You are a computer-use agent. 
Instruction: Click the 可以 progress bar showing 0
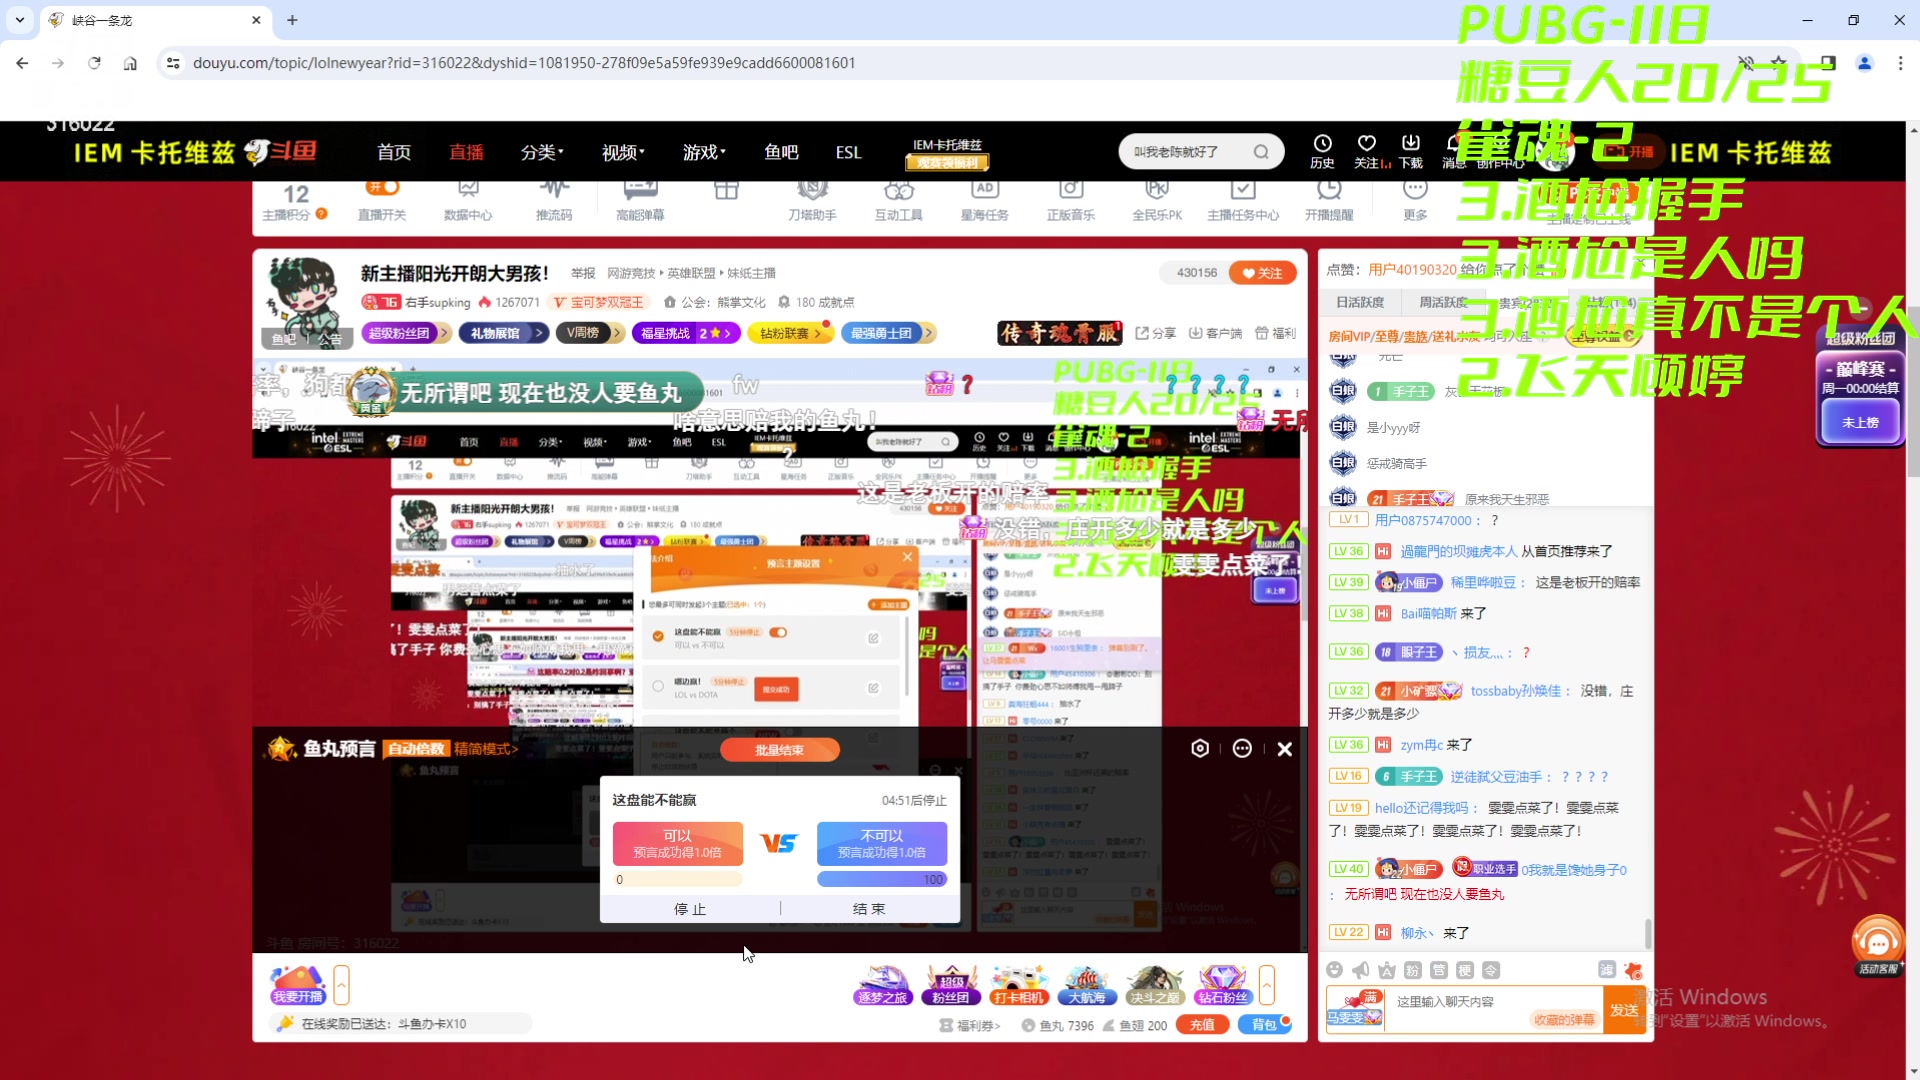click(x=677, y=879)
